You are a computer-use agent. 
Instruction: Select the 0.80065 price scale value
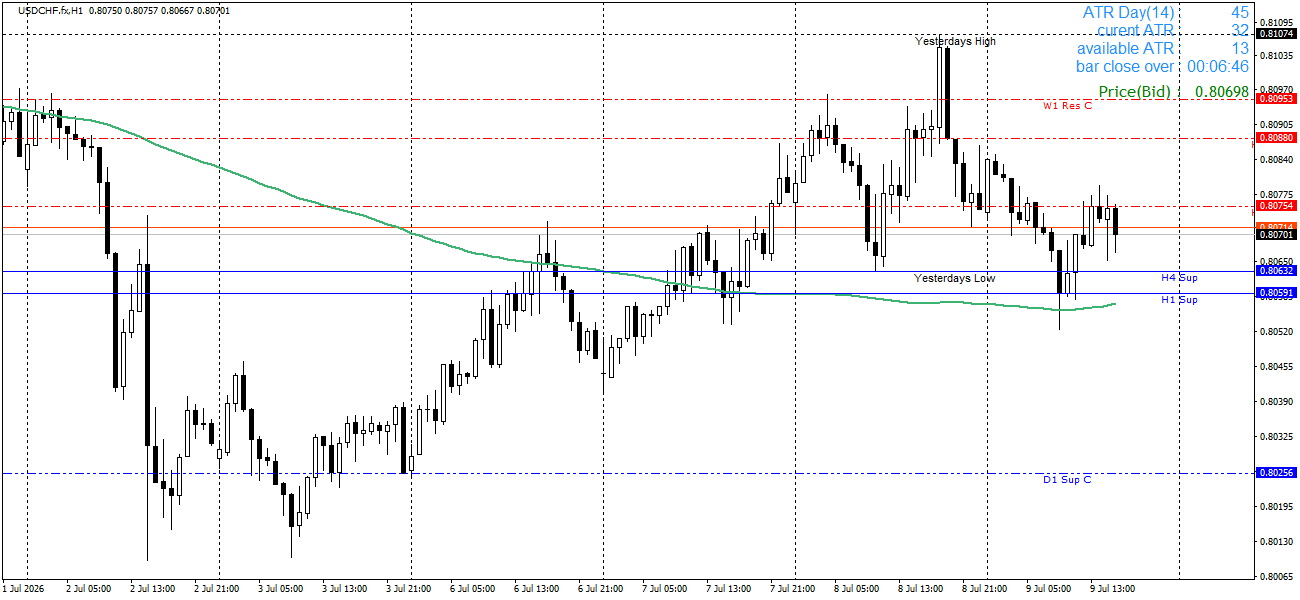click(x=1276, y=576)
